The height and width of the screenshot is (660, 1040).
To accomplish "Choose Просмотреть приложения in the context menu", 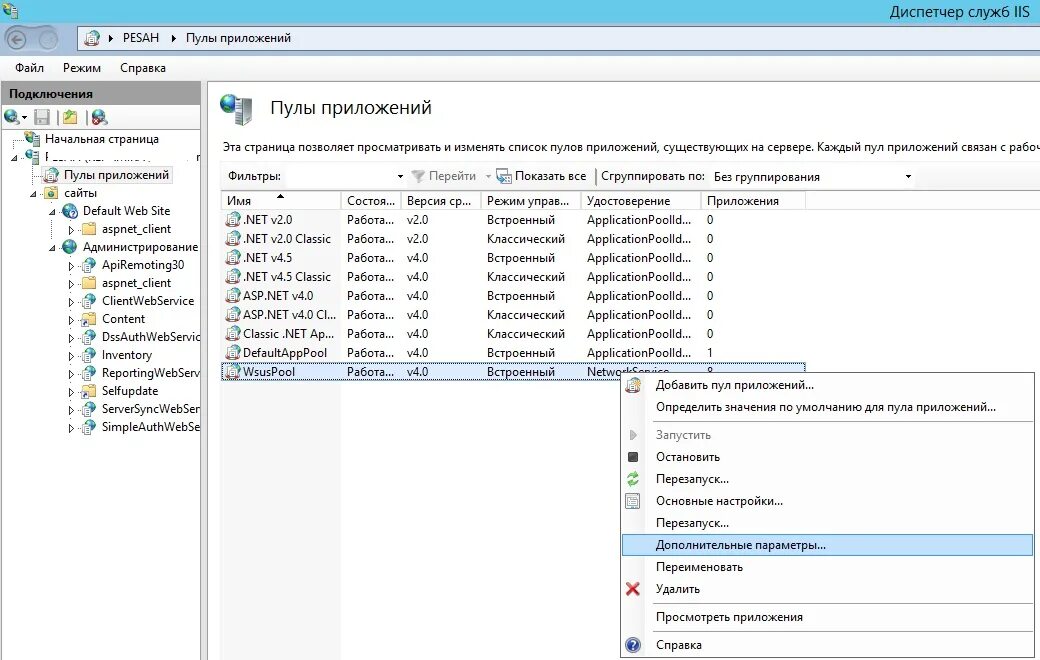I will click(x=827, y=617).
